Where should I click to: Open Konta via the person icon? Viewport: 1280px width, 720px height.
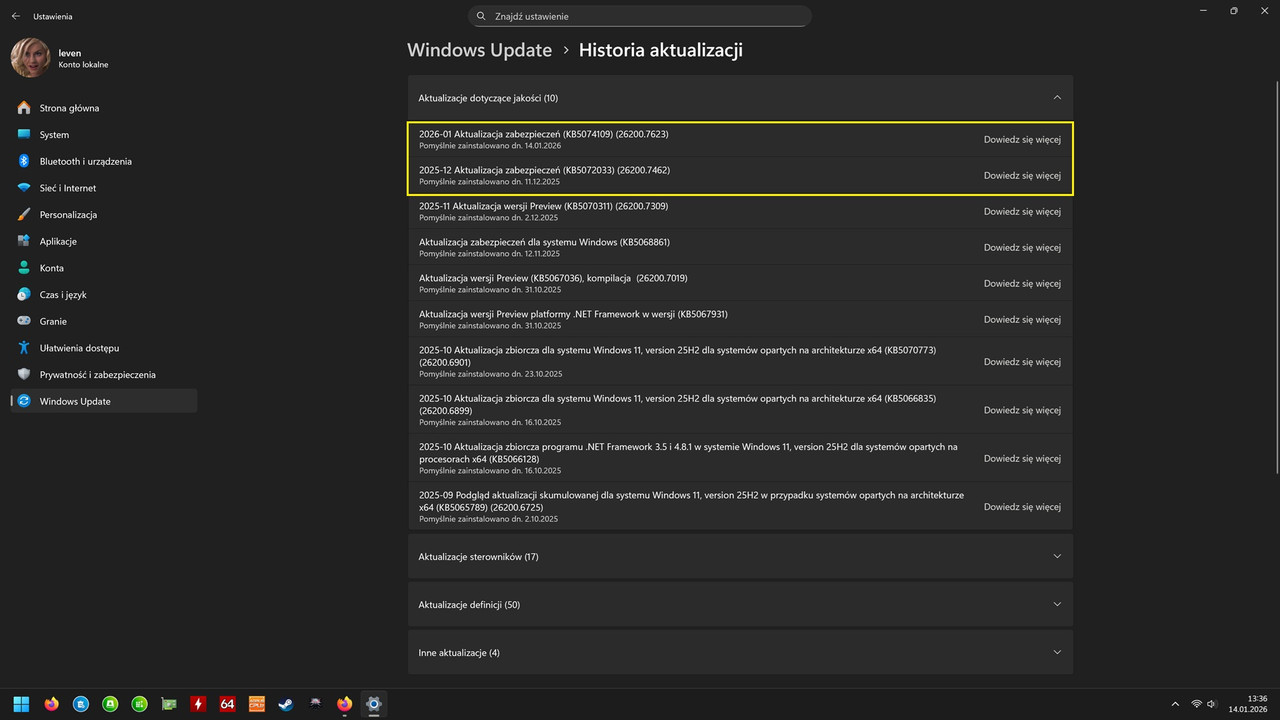point(24,268)
